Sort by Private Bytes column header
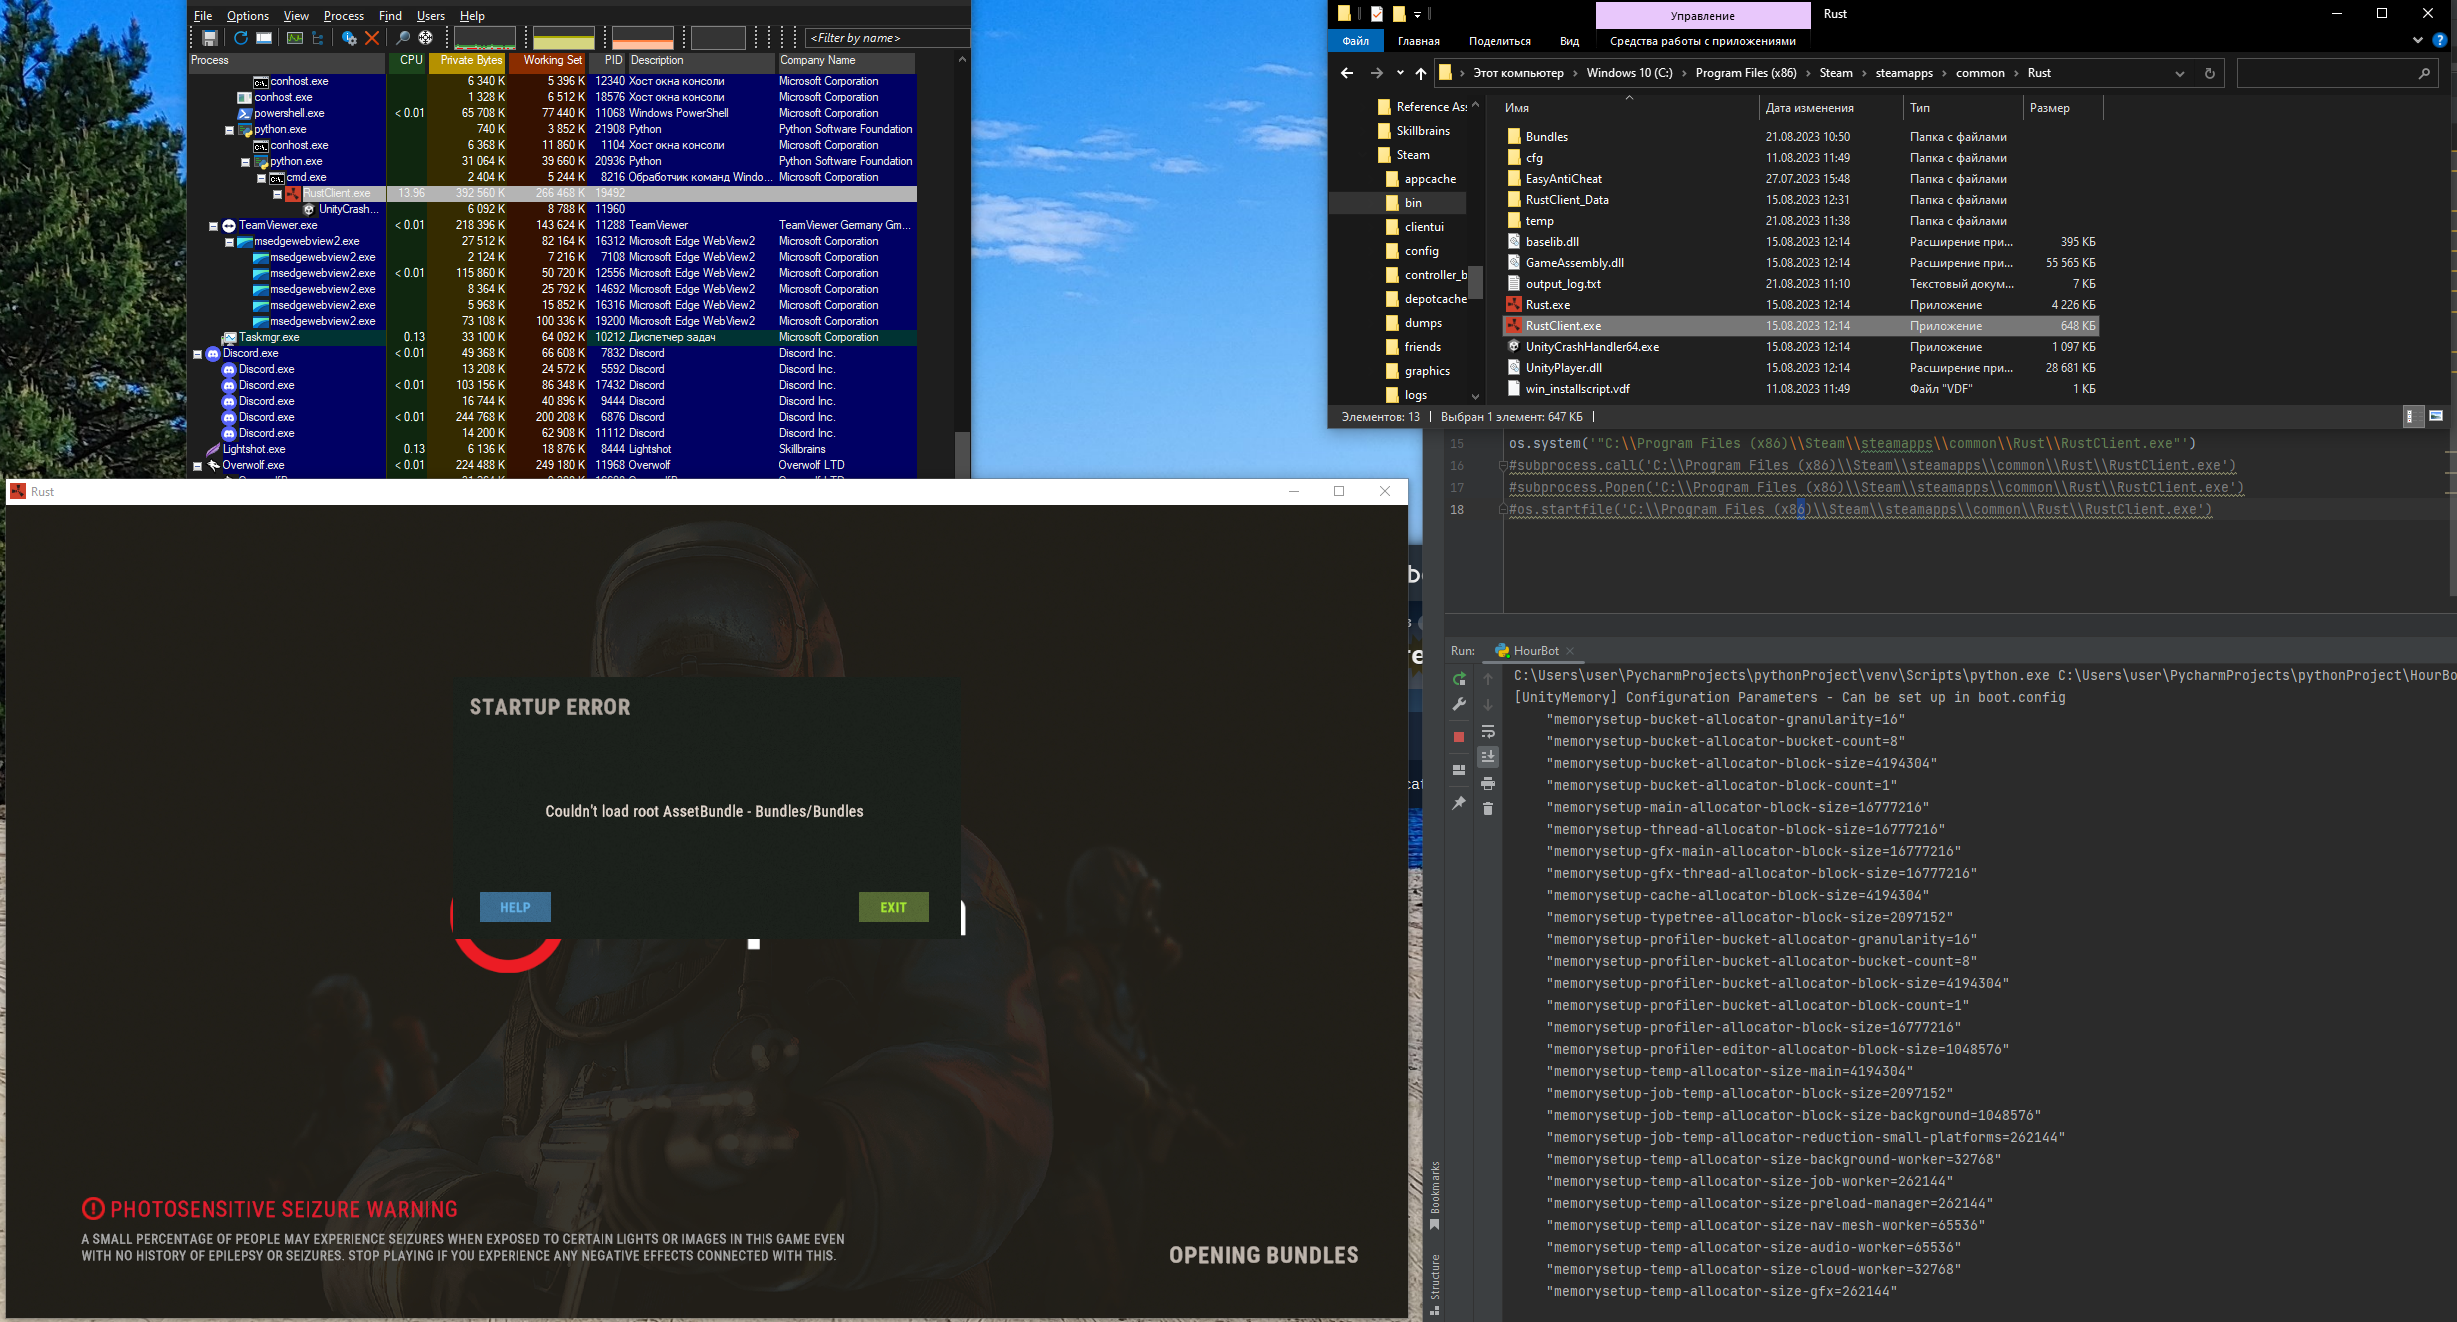The width and height of the screenshot is (2457, 1322). (469, 61)
